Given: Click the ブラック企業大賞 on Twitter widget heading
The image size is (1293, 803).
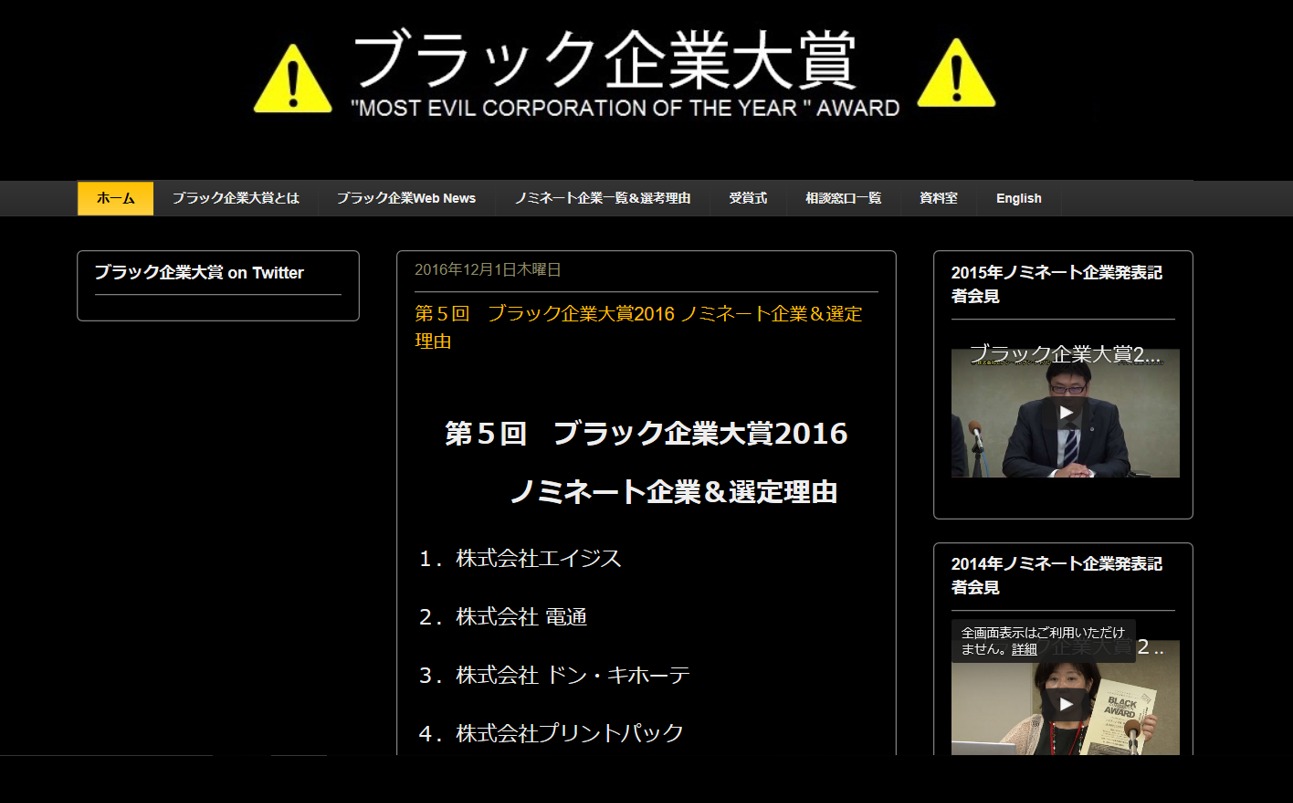Looking at the screenshot, I should pos(199,272).
